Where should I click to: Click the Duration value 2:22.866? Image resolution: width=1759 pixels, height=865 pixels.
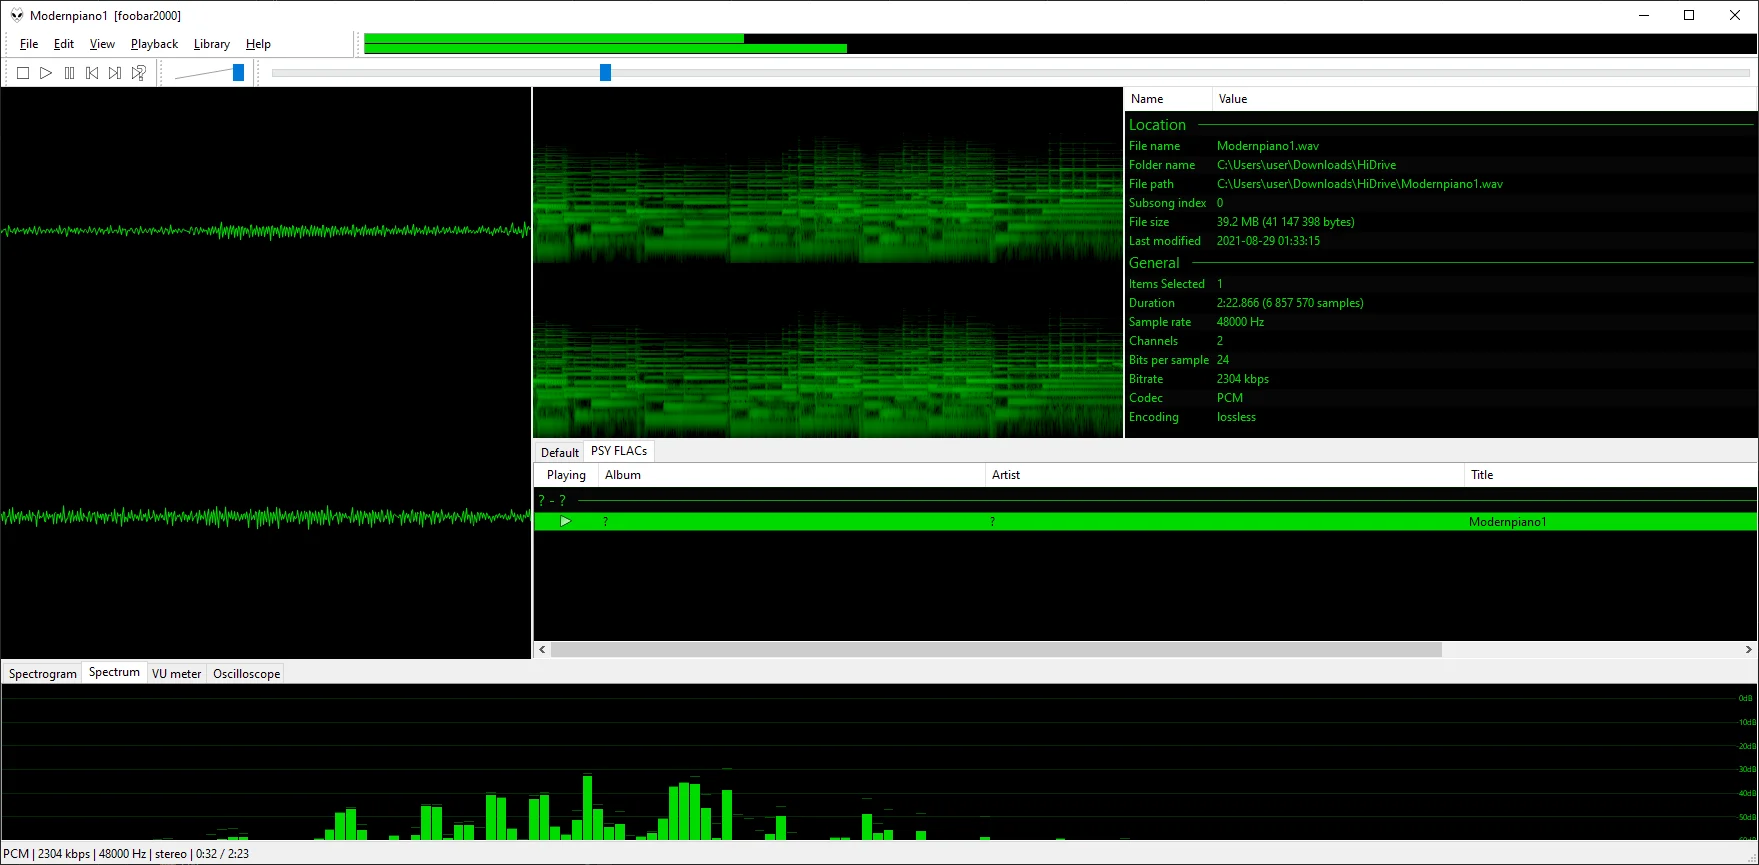(x=1290, y=303)
